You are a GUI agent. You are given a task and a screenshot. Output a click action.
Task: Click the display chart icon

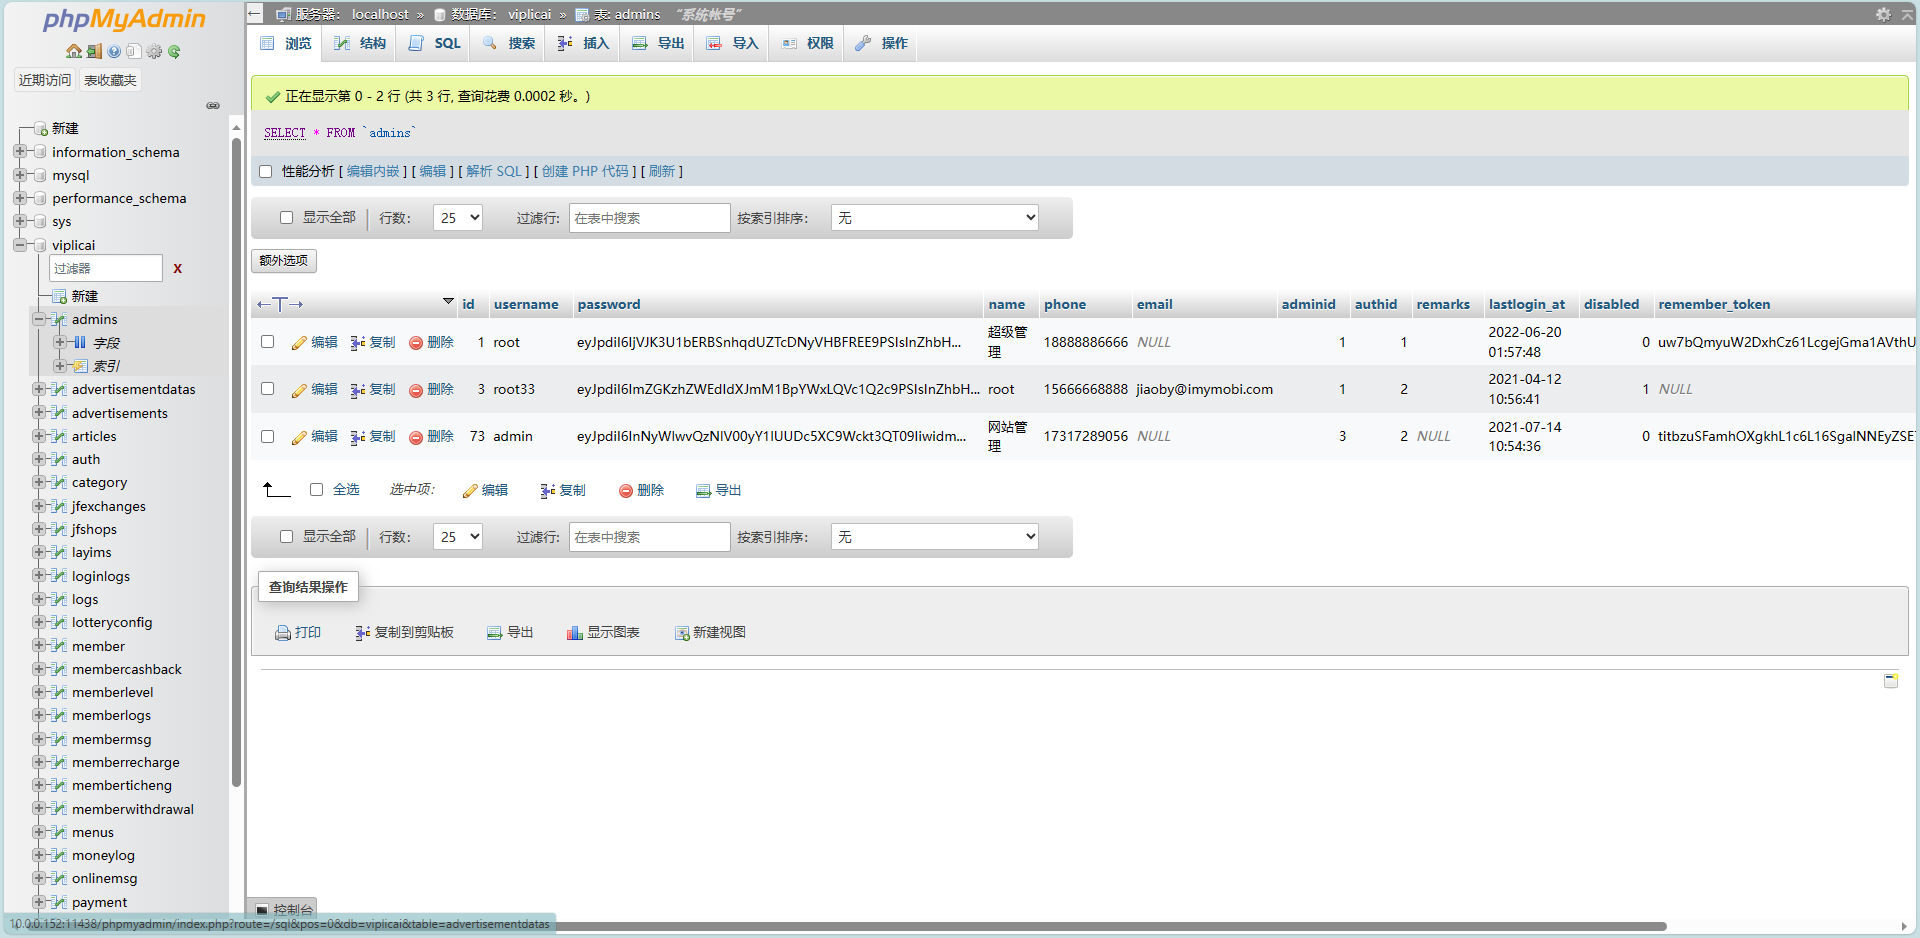(x=575, y=633)
